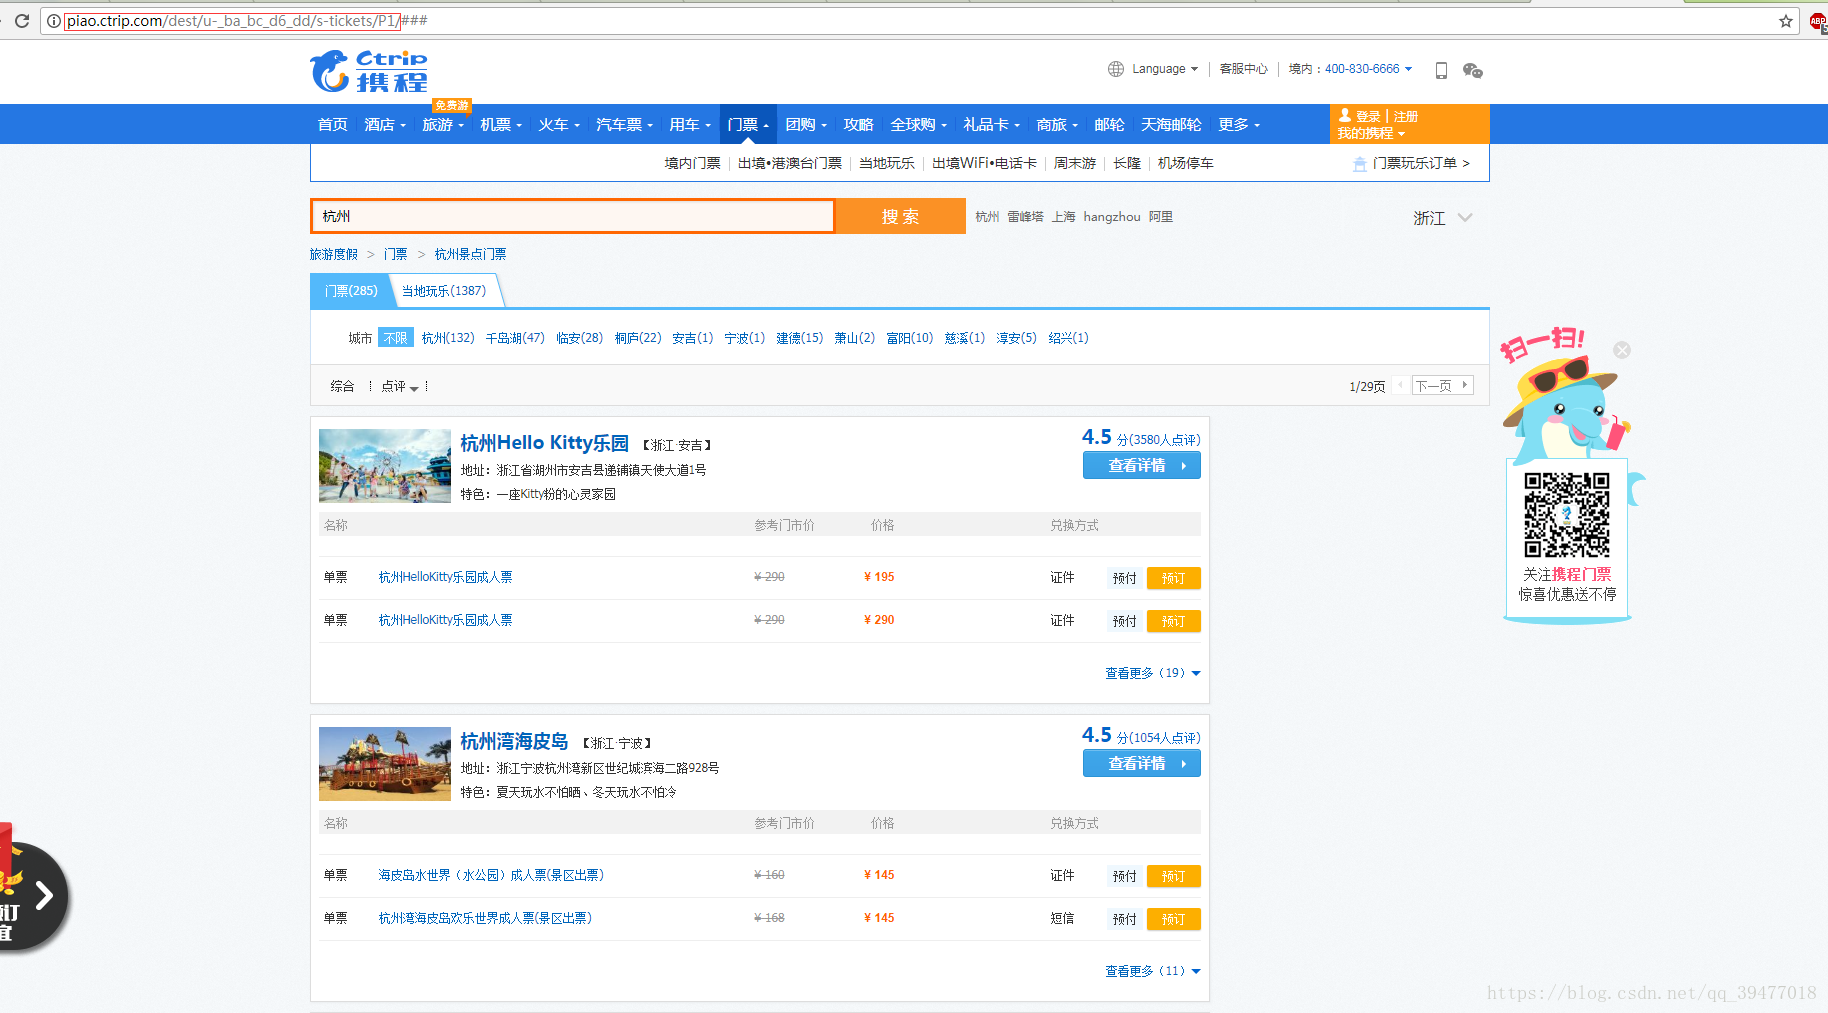This screenshot has height=1013, width=1828.
Task: Select 出境WiFi•电话卡 submenu item
Action: point(984,163)
